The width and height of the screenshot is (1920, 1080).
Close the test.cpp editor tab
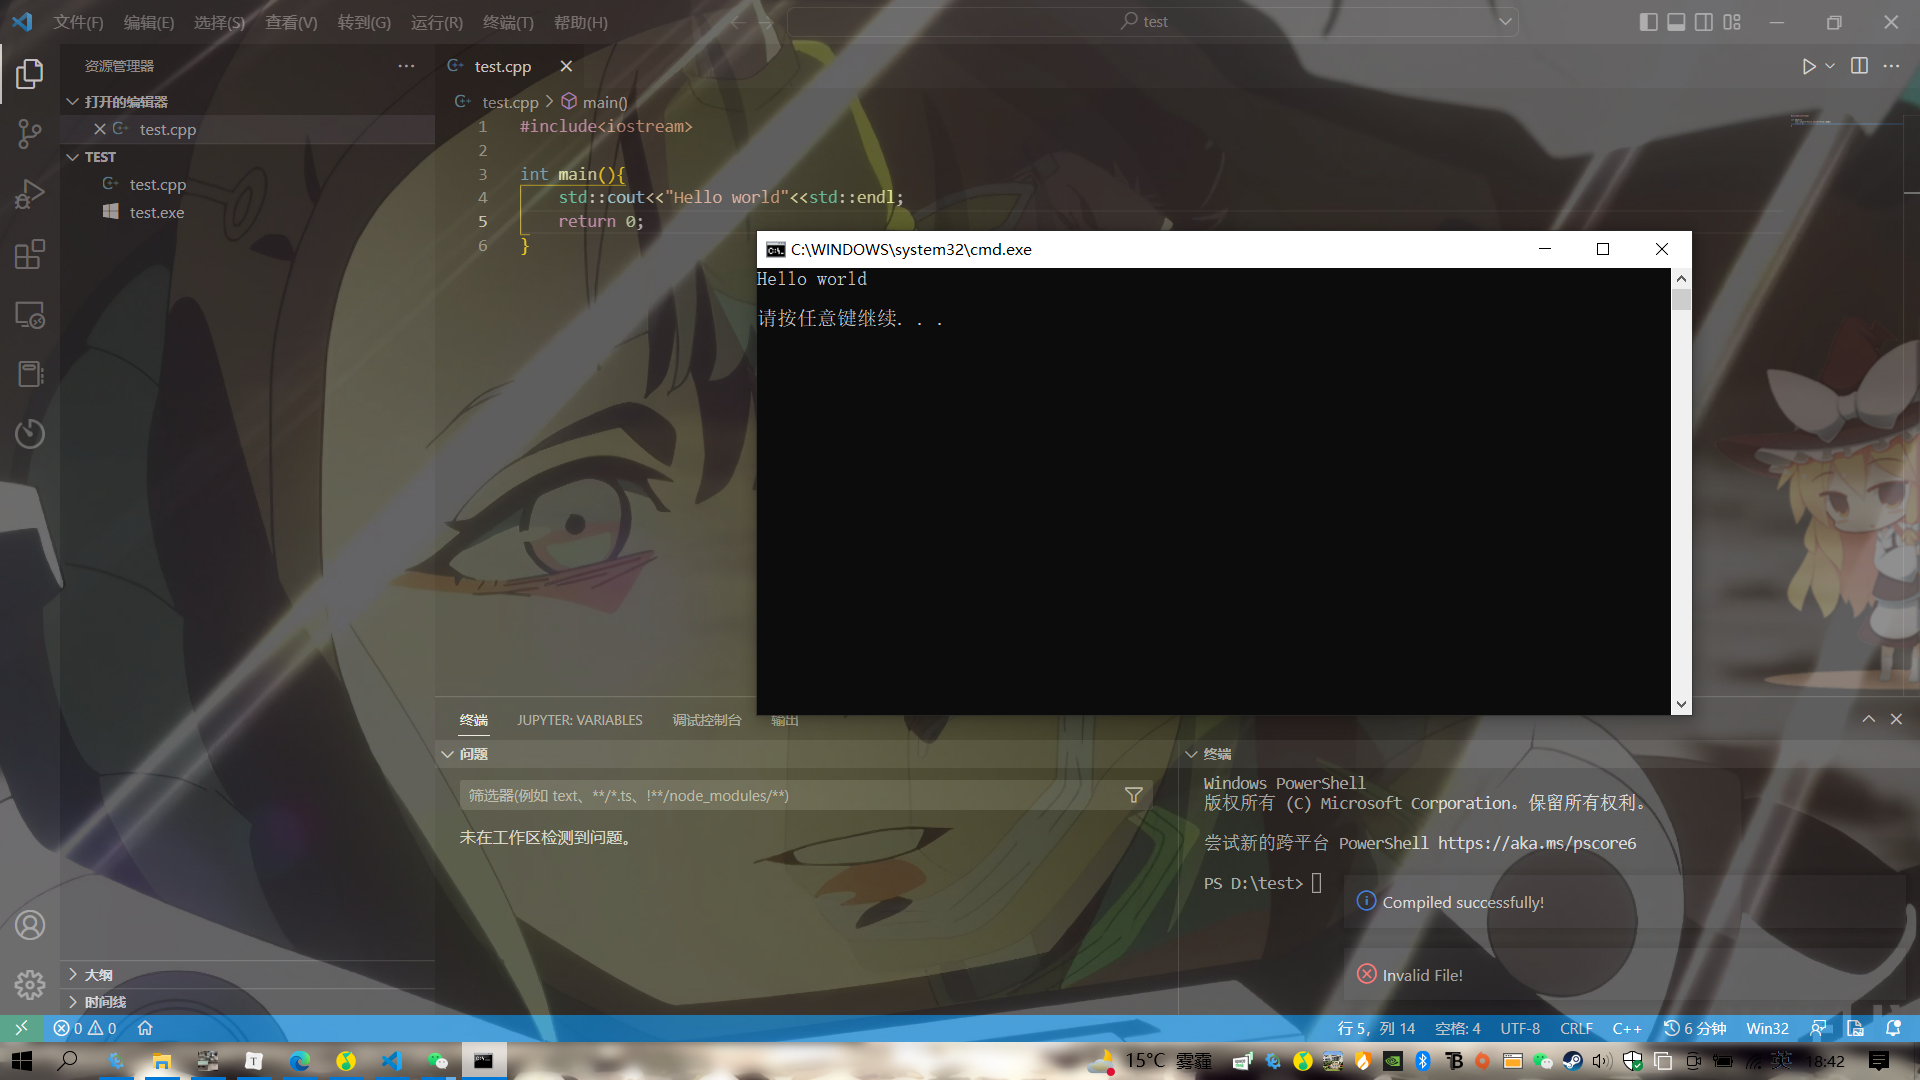point(566,66)
